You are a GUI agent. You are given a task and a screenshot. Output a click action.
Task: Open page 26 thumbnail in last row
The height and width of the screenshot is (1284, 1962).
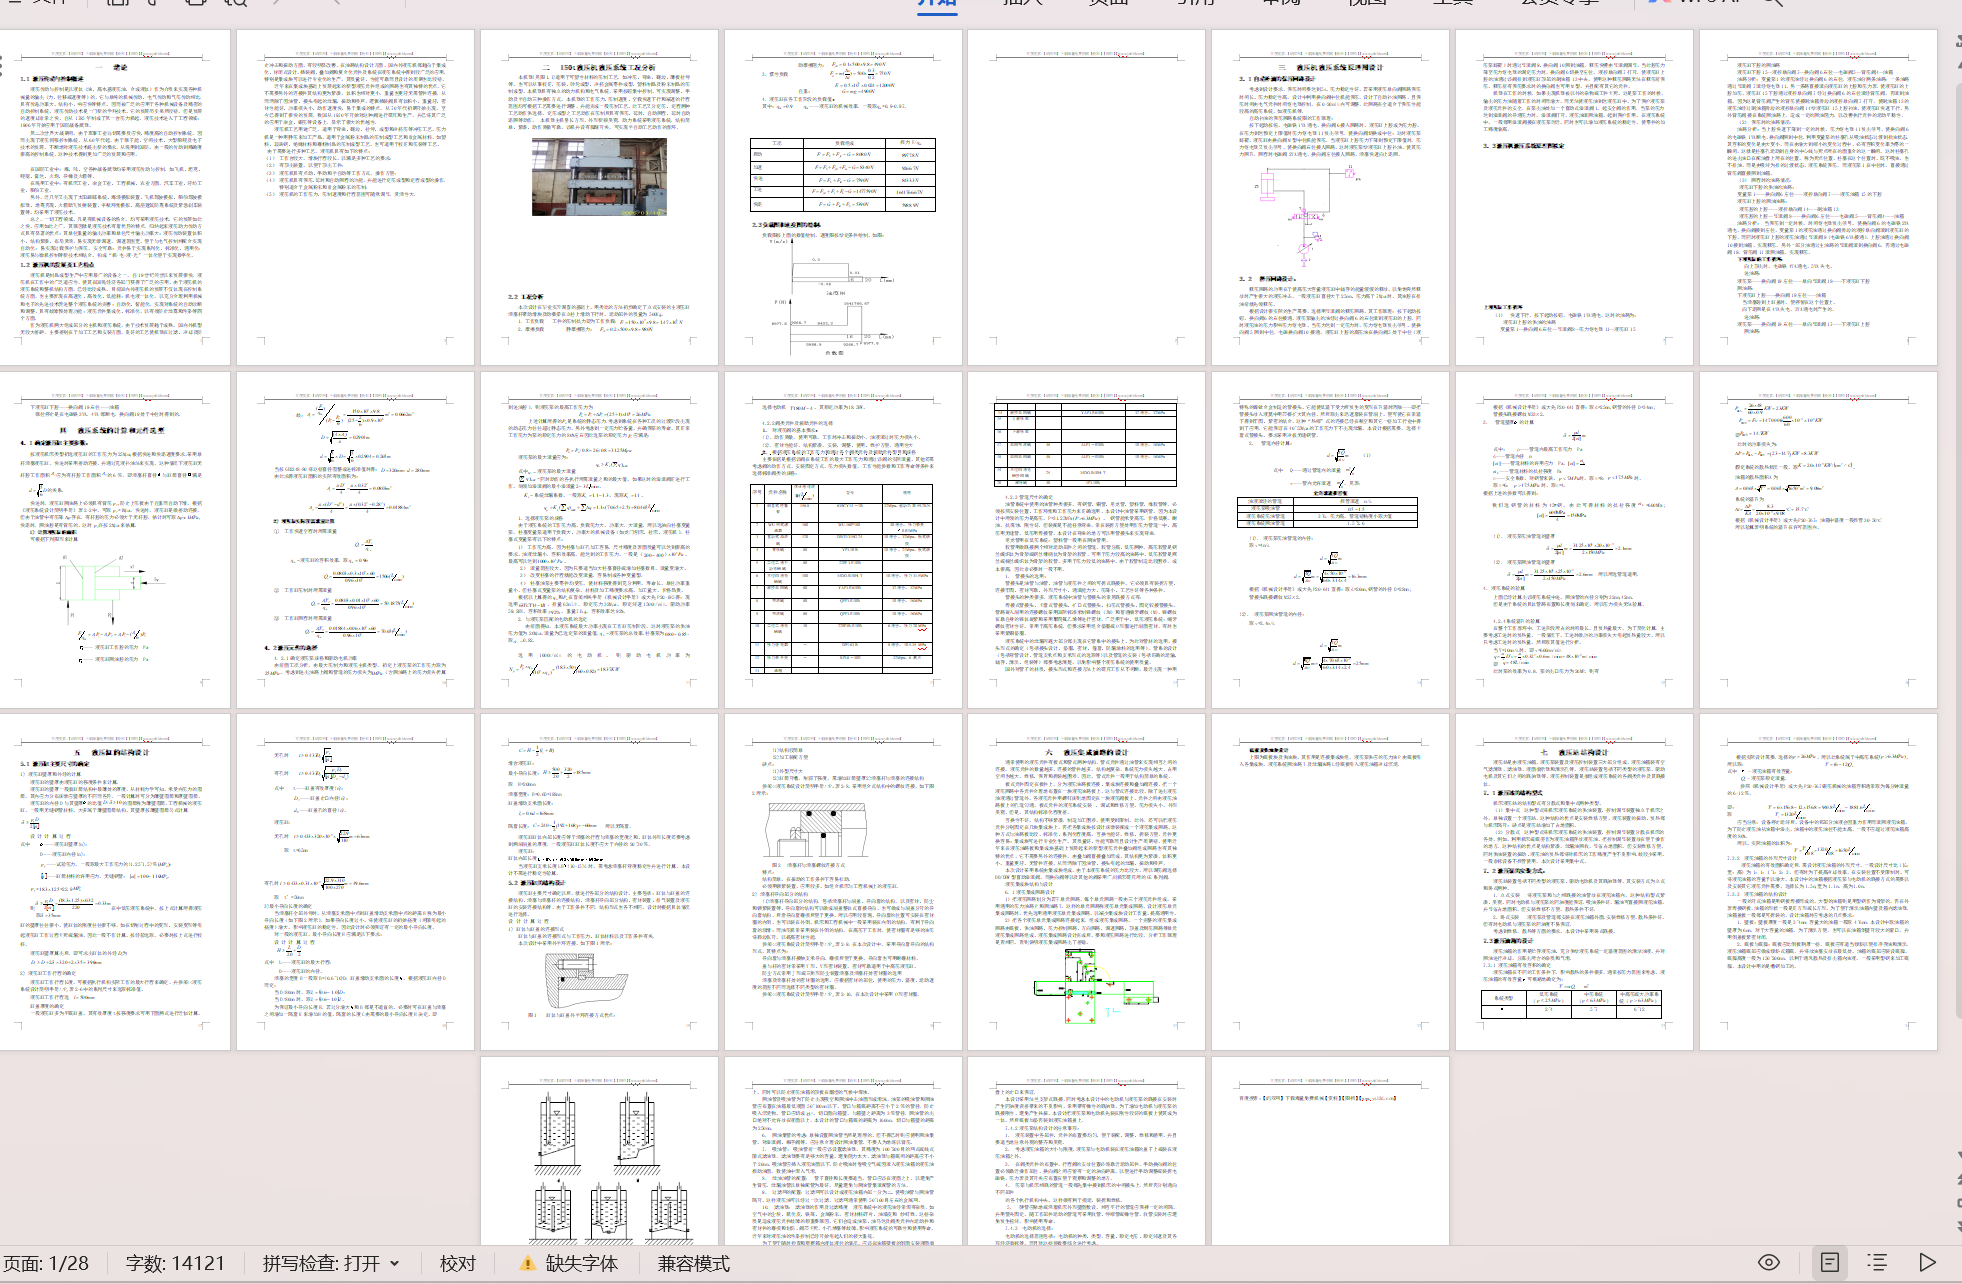[843, 1151]
